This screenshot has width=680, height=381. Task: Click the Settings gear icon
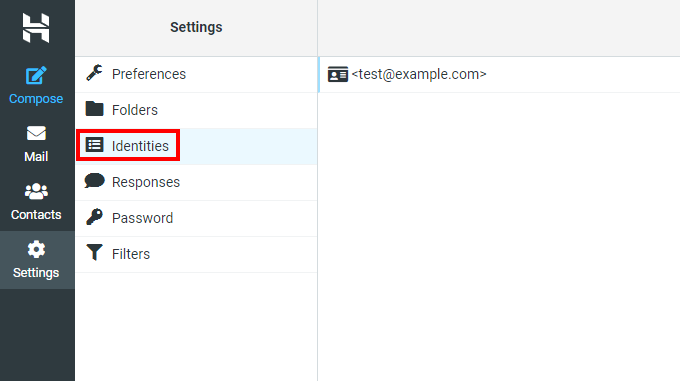coord(36,249)
